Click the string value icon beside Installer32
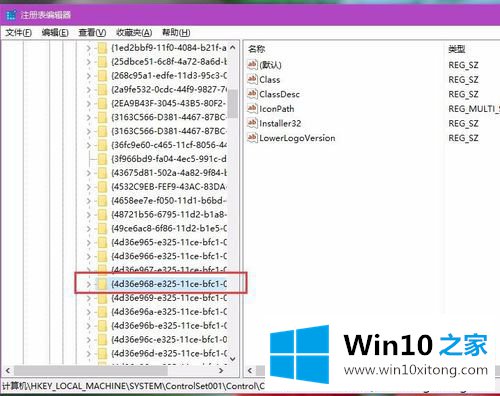 252,123
